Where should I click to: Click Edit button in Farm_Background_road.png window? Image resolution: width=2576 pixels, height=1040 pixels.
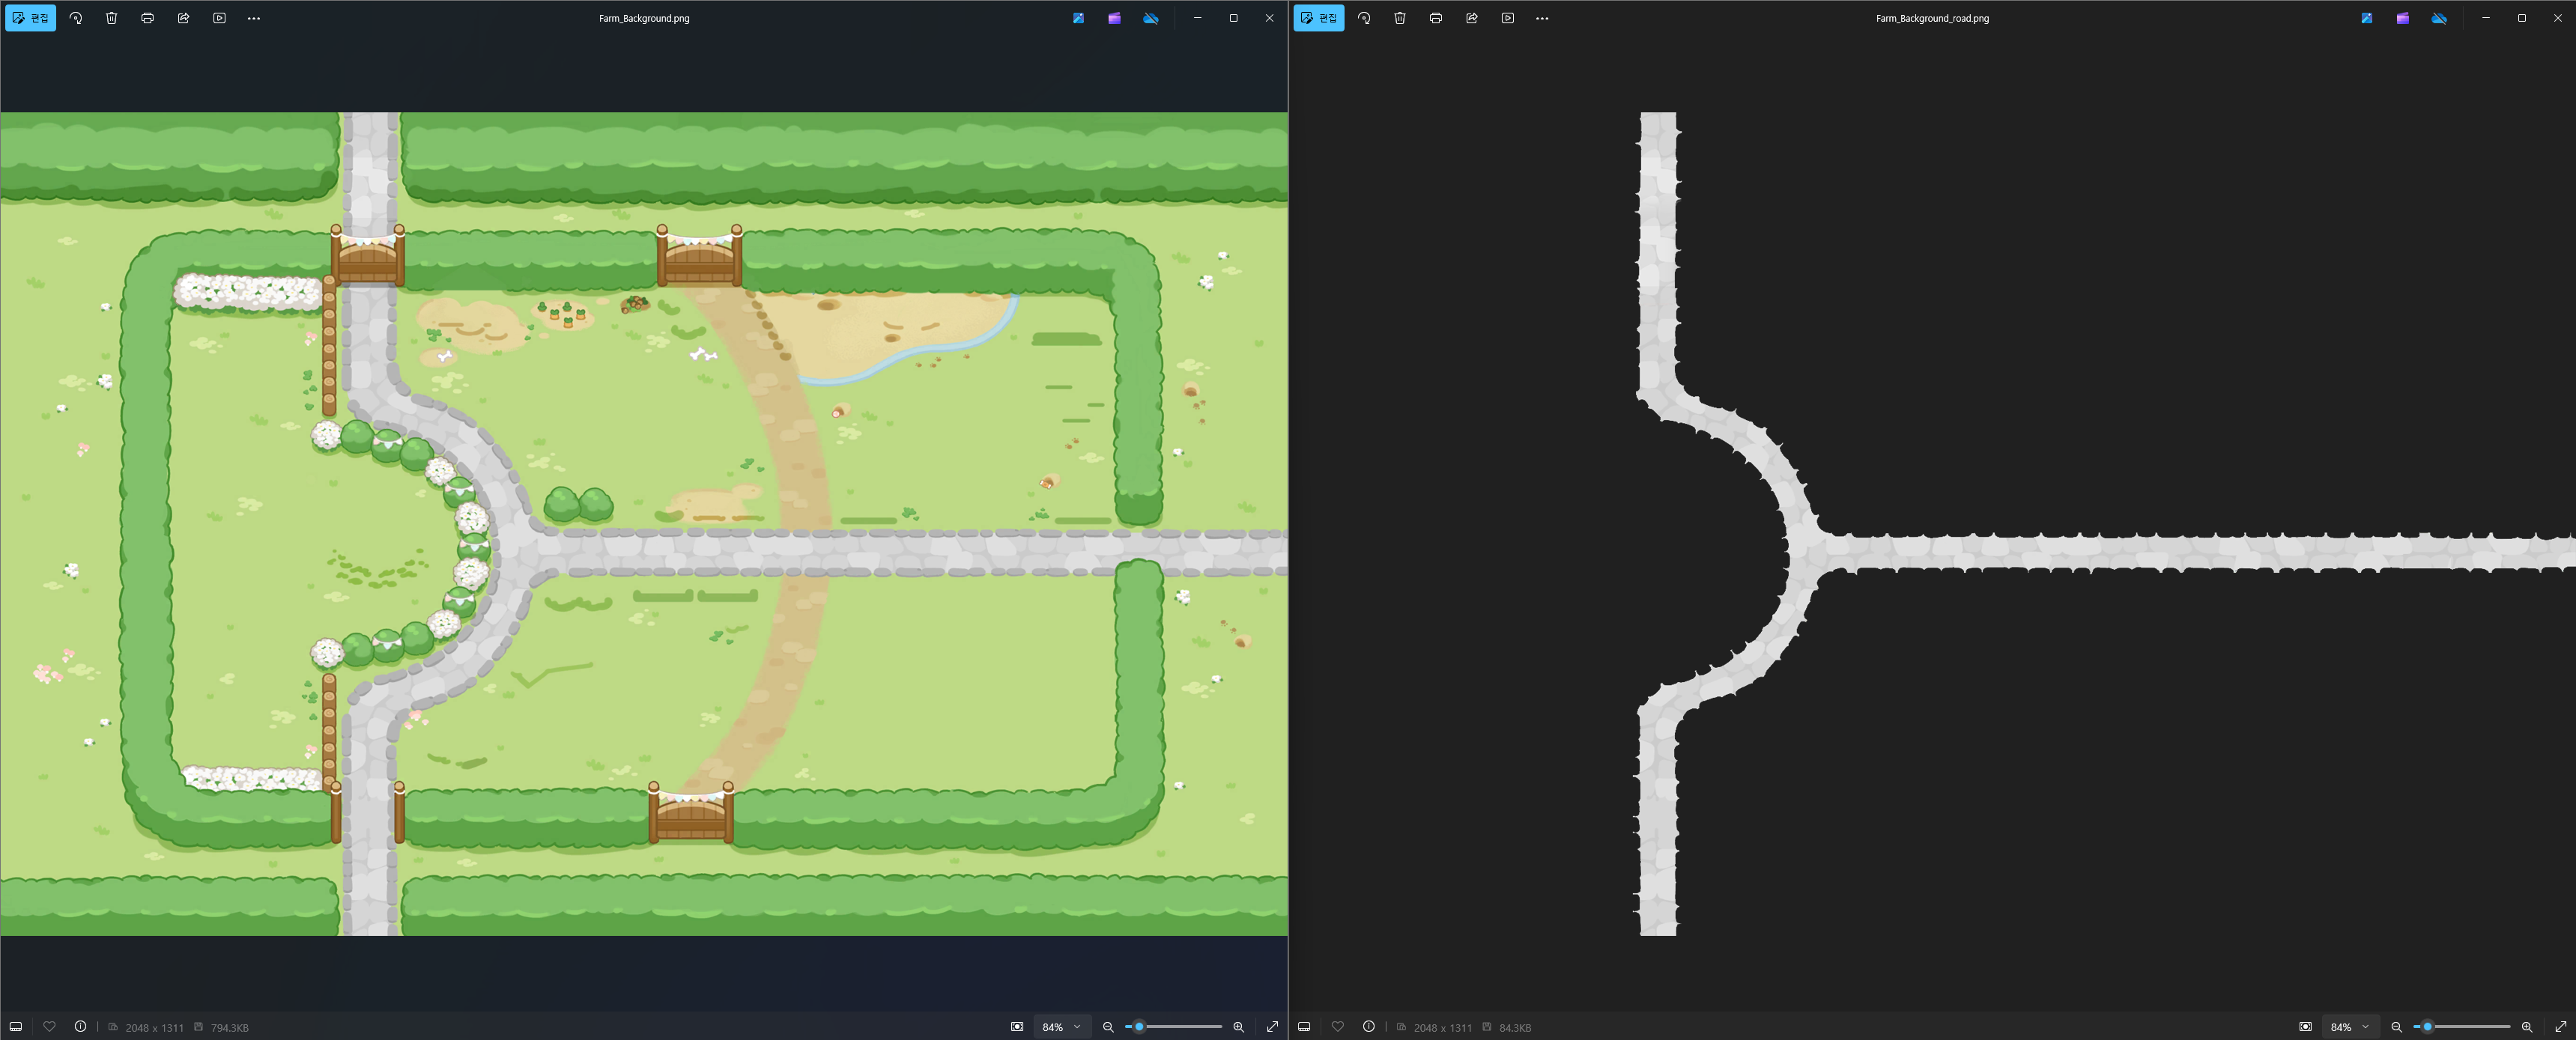click(1318, 18)
